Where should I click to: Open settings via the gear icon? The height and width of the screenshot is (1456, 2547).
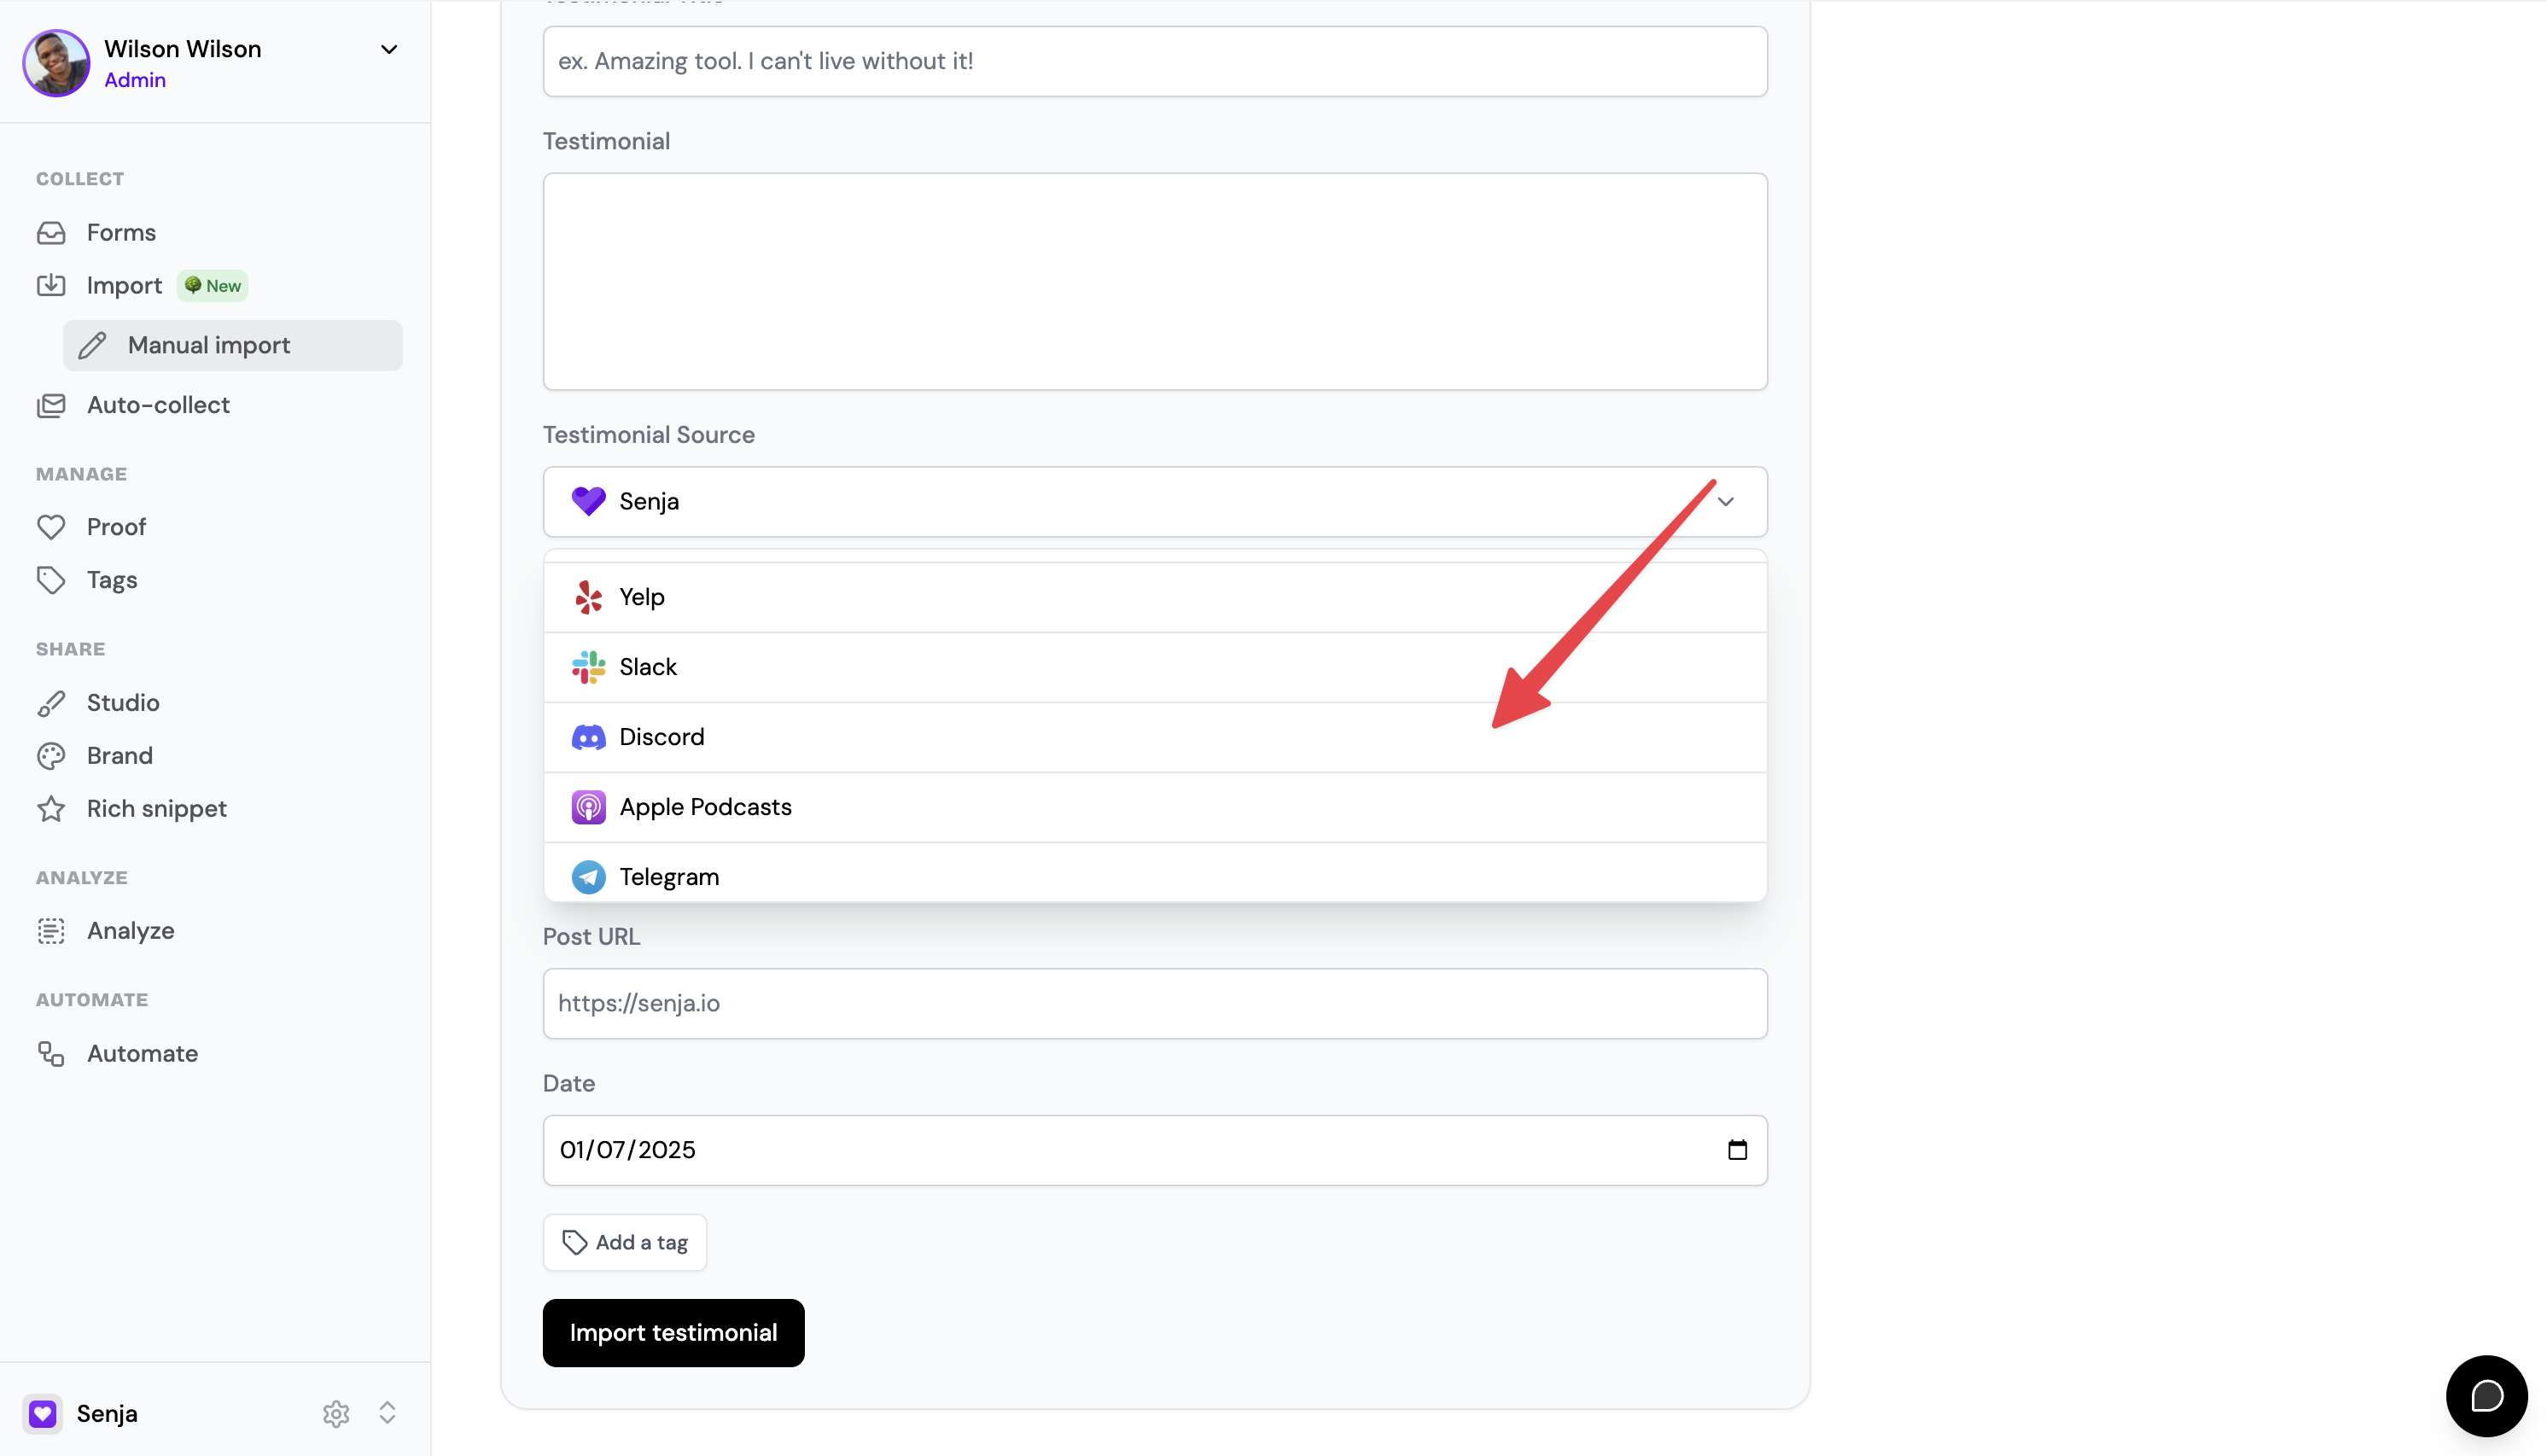click(336, 1413)
